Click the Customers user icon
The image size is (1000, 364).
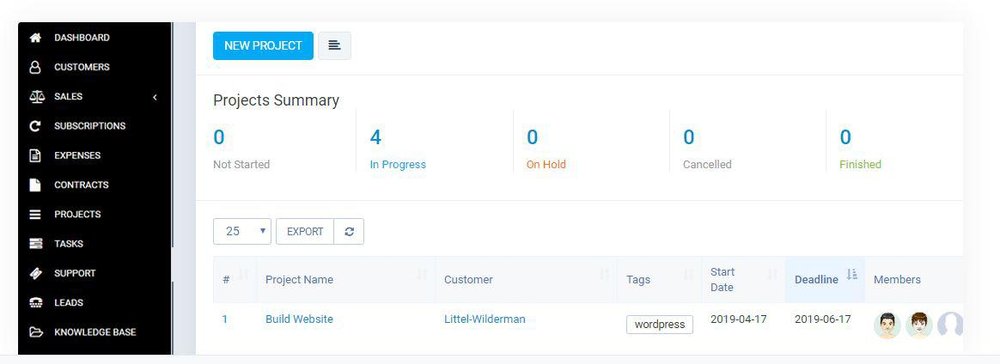tap(36, 67)
